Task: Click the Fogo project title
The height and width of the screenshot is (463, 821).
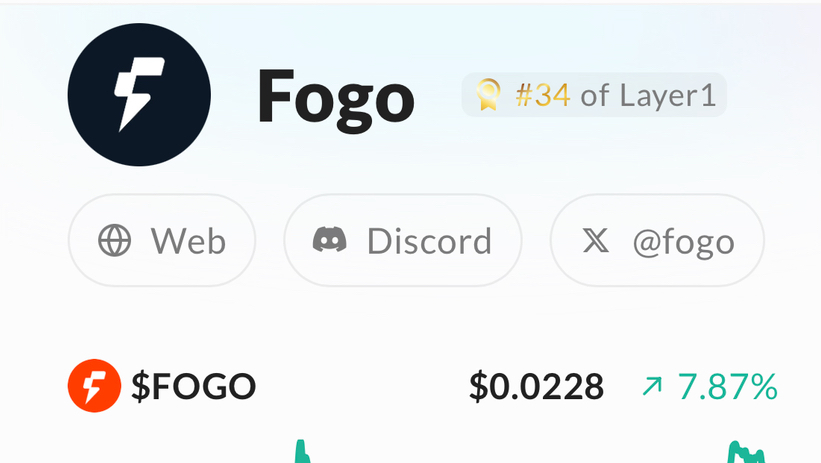Action: [x=336, y=100]
